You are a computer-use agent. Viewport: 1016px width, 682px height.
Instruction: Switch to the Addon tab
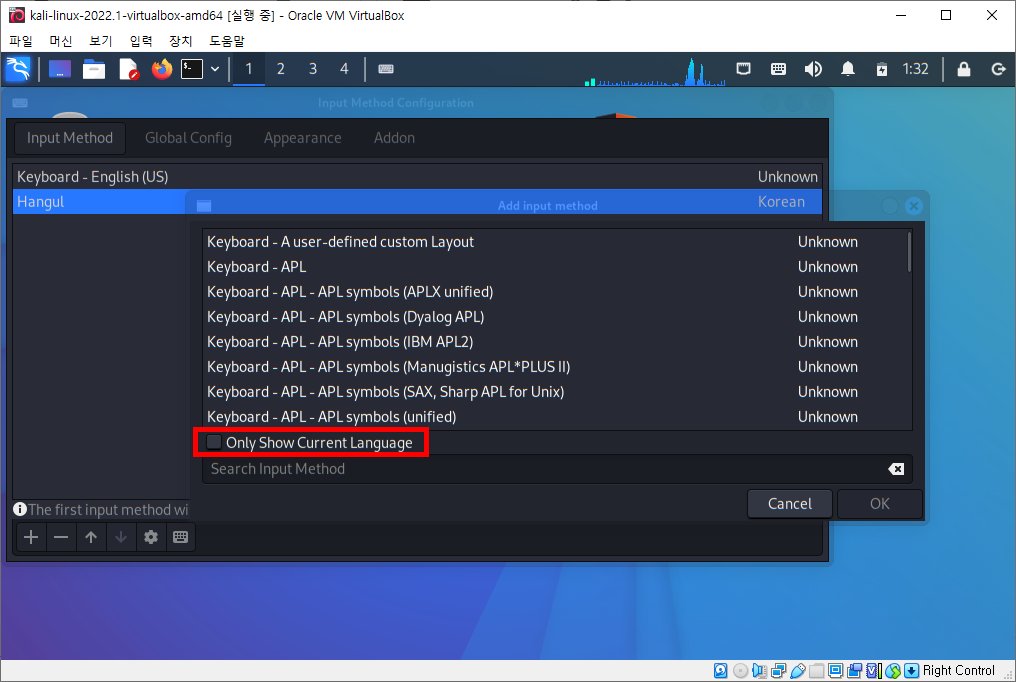click(394, 138)
